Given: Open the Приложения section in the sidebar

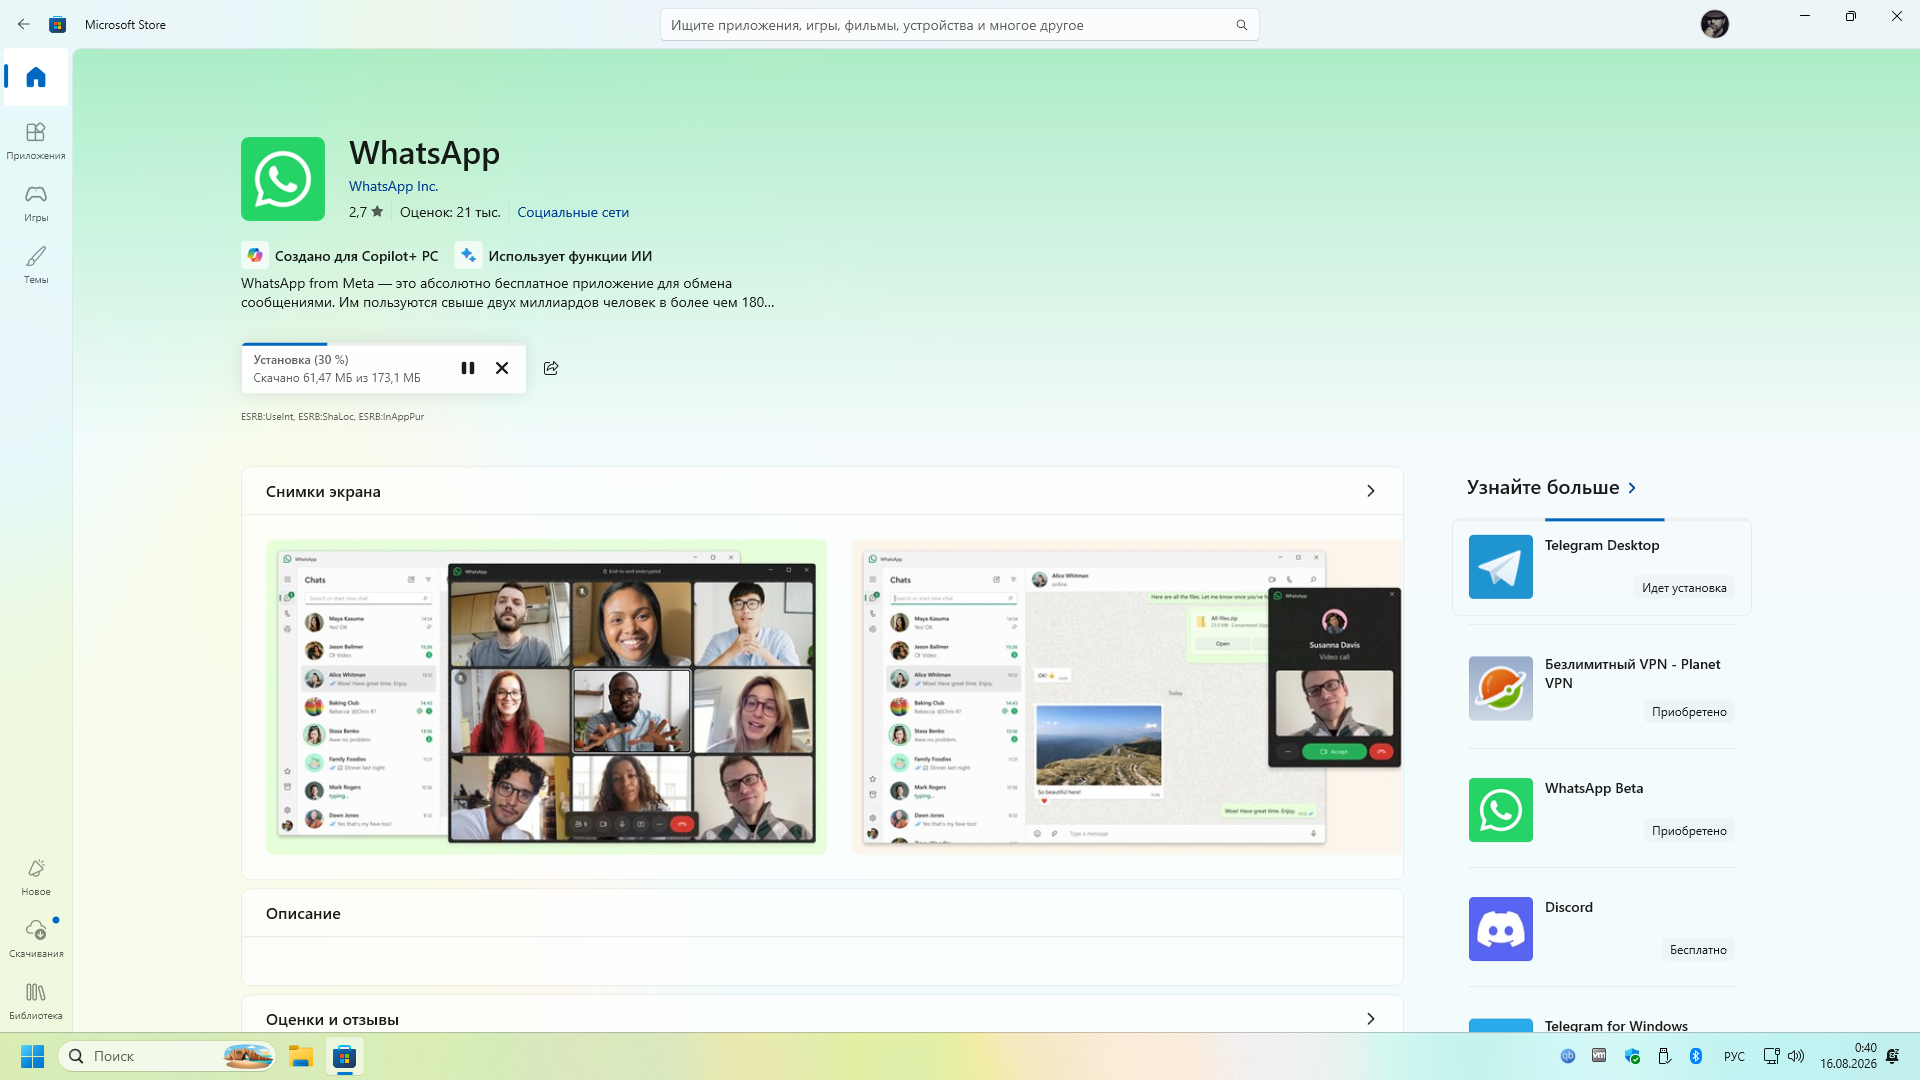Looking at the screenshot, I should (x=36, y=140).
